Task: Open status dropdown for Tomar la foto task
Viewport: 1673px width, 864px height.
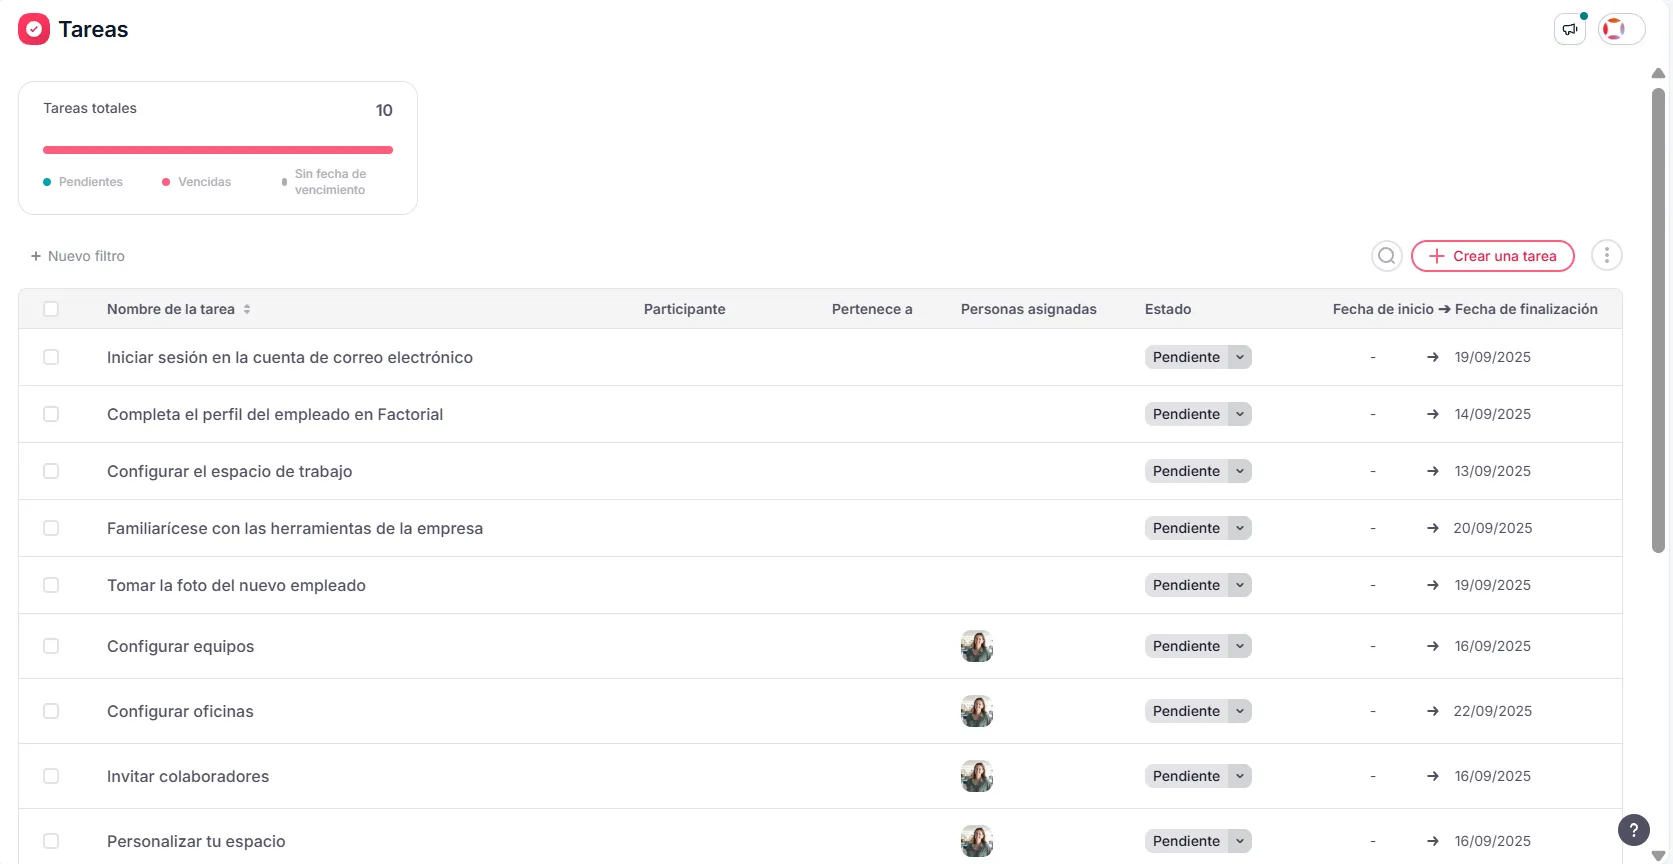Action: point(1240,585)
